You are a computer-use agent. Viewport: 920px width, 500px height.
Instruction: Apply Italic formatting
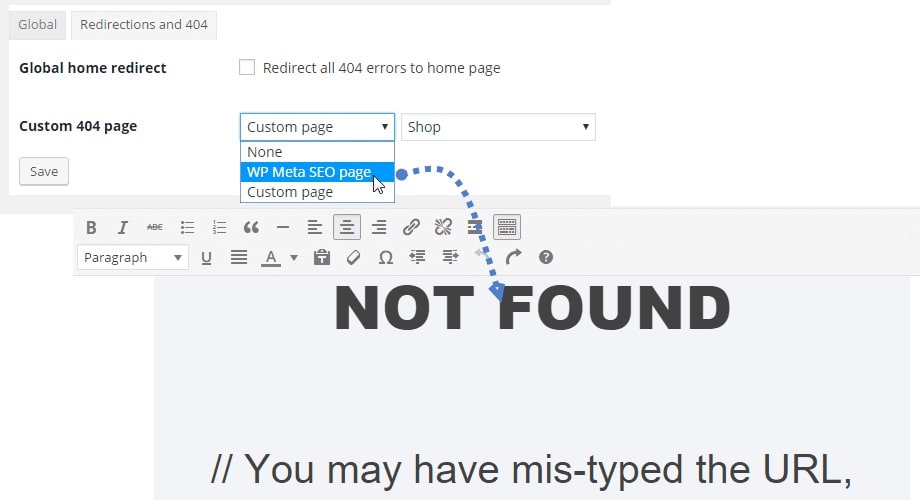click(x=123, y=228)
